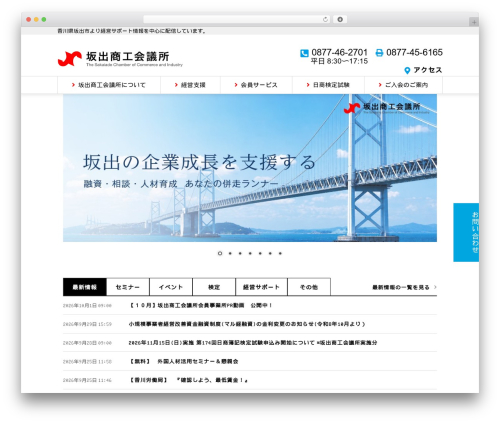Select the seventh carousel dot
Image resolution: width=500 pixels, height=423 pixels.
pos(280,253)
